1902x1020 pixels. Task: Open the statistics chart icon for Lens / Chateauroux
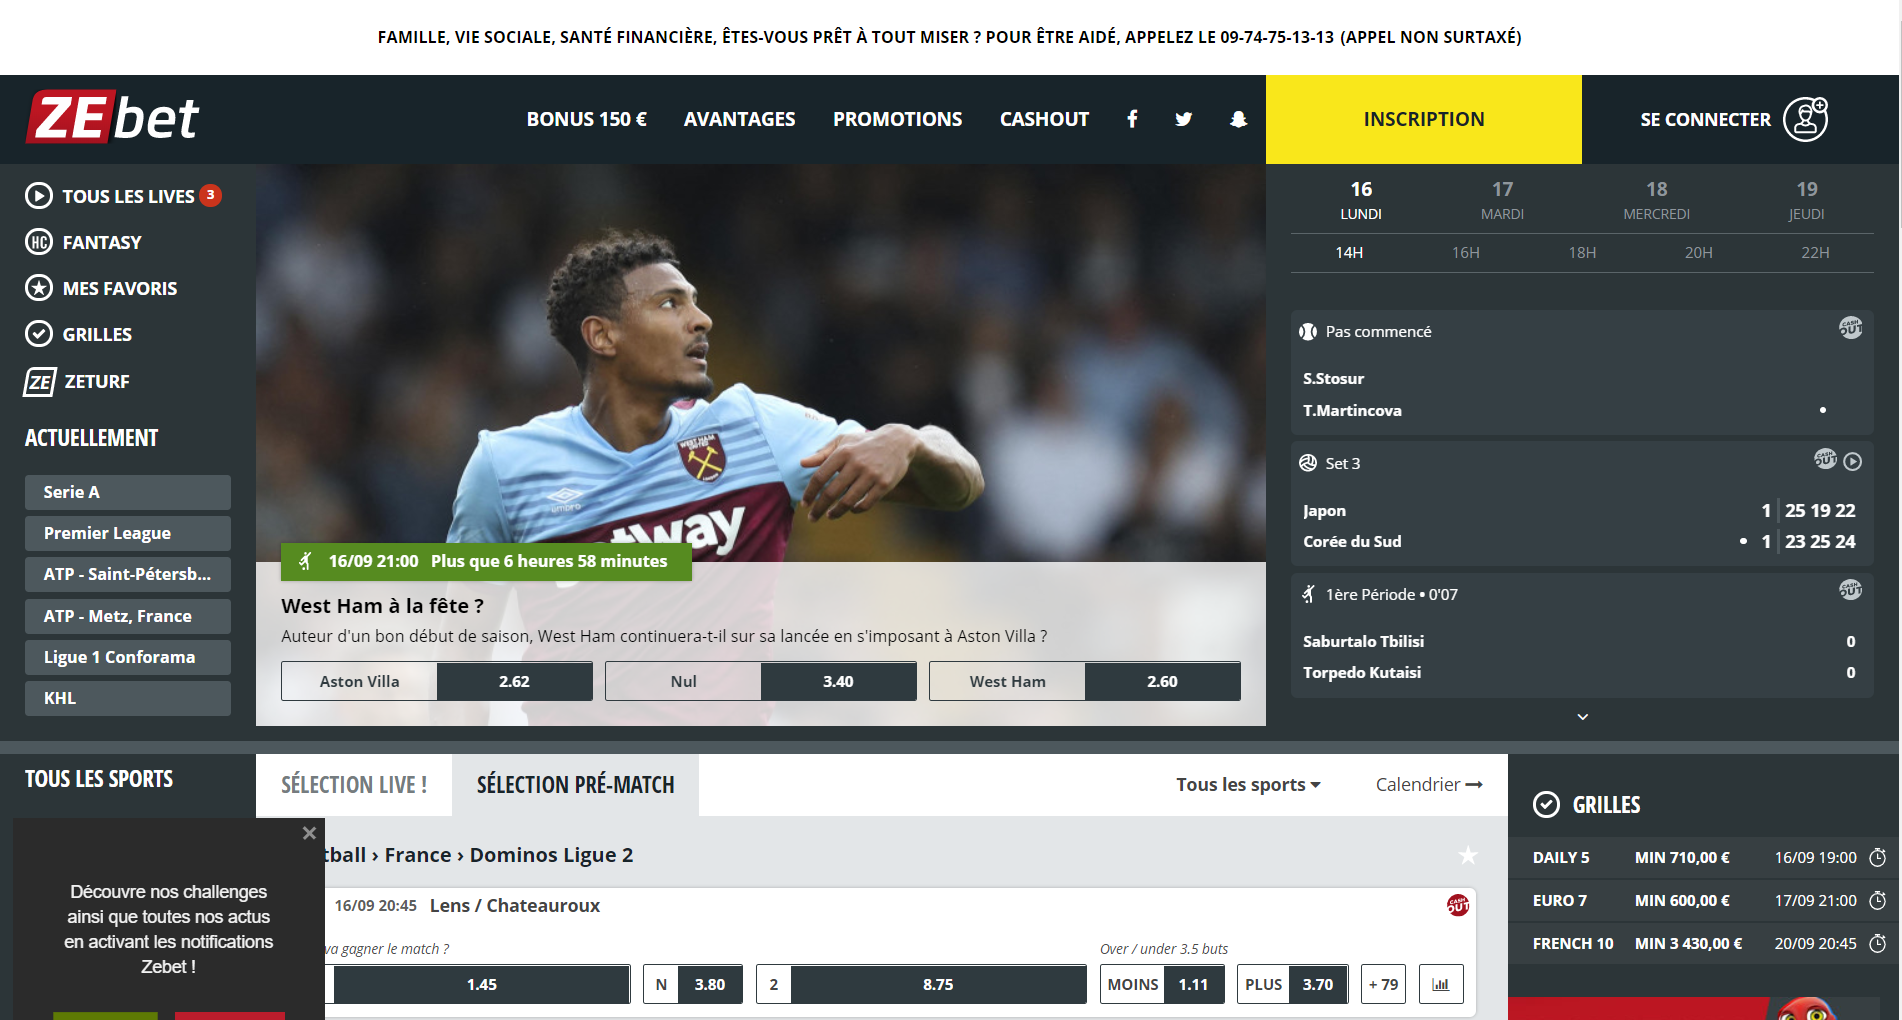pos(1440,984)
